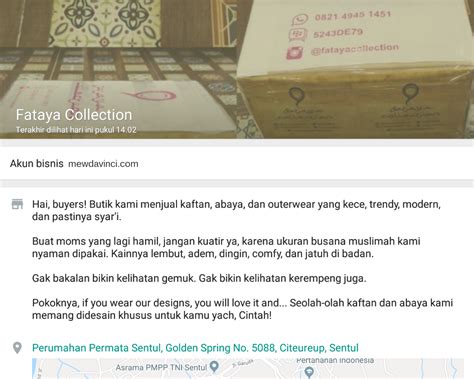Click the paragraph about moms yang lagi hamil
The image size is (474, 379).
tap(226, 247)
